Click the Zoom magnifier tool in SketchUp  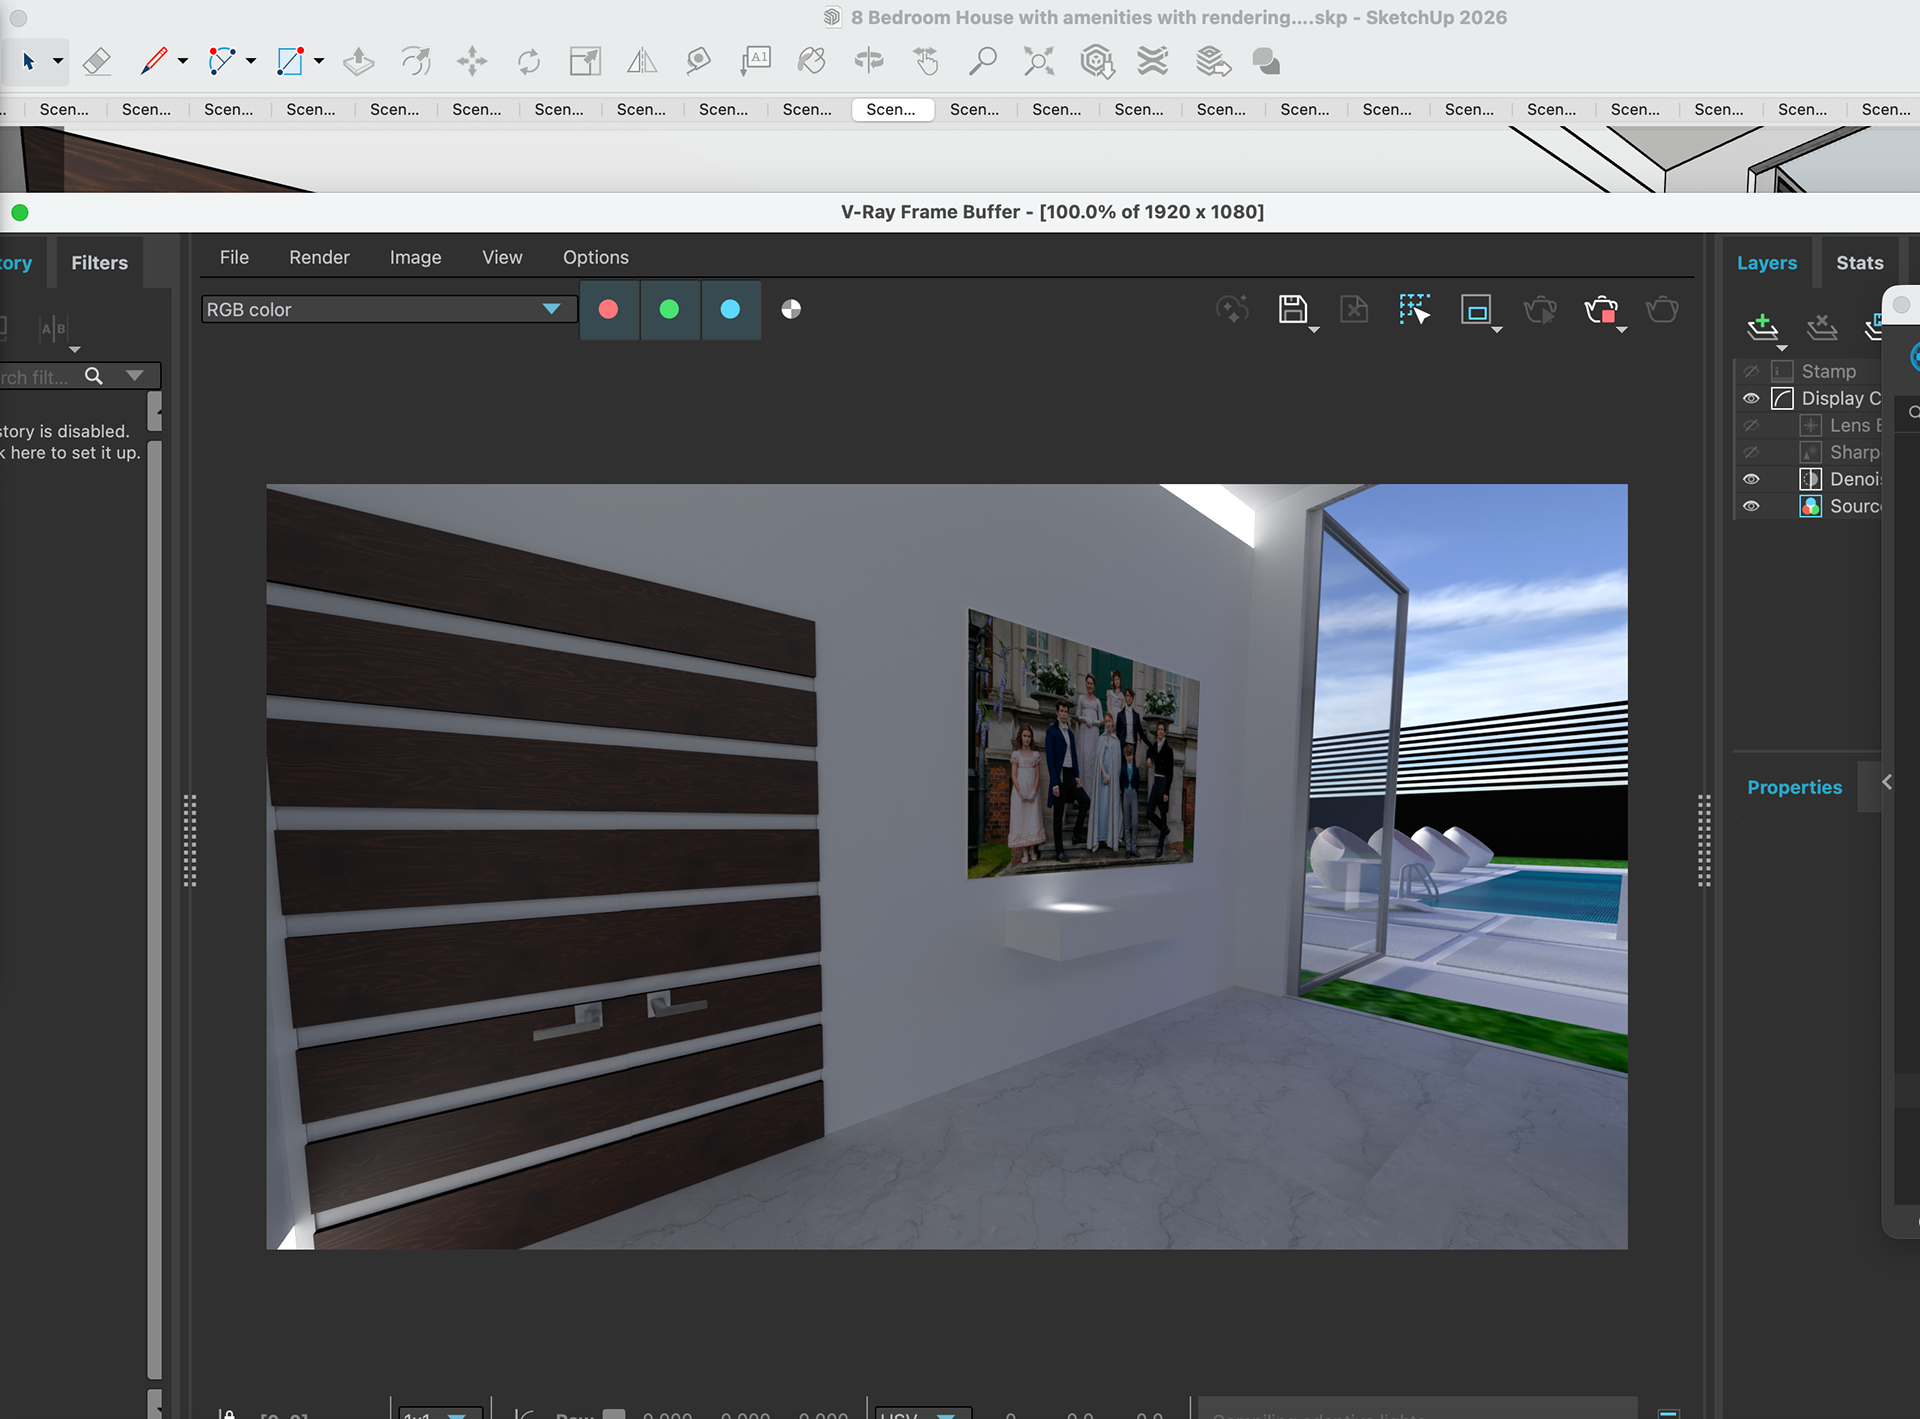pyautogui.click(x=982, y=62)
